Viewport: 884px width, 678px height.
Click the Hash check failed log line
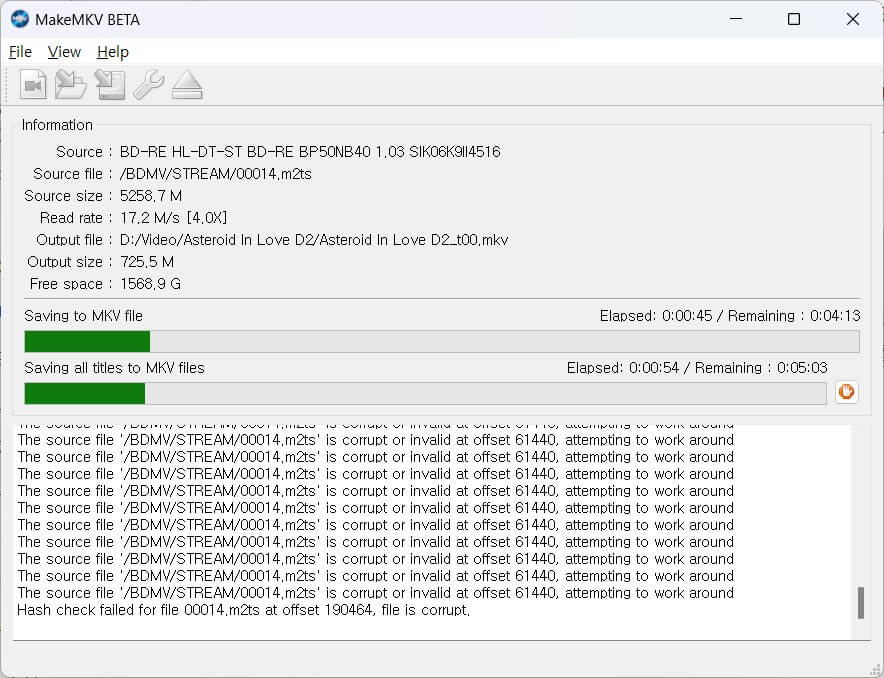click(243, 610)
